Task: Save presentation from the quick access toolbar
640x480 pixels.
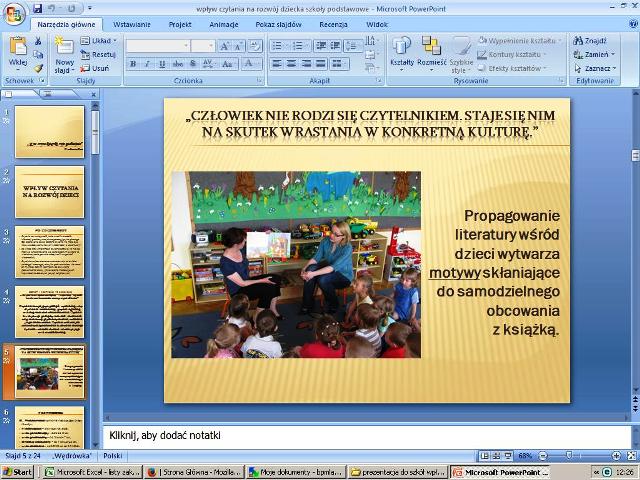Action: (38, 8)
